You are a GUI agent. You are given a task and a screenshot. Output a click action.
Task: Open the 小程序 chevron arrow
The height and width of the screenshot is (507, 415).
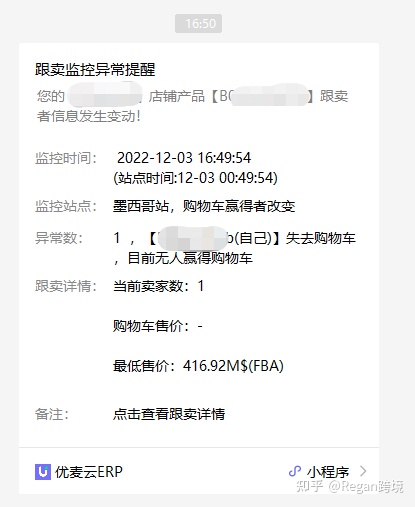click(x=363, y=471)
